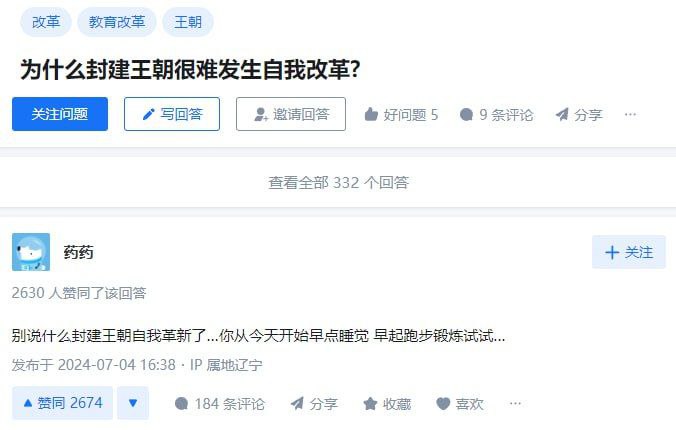Click the star 收藏 icon
Viewport: 676px width, 430px height.
click(x=370, y=404)
